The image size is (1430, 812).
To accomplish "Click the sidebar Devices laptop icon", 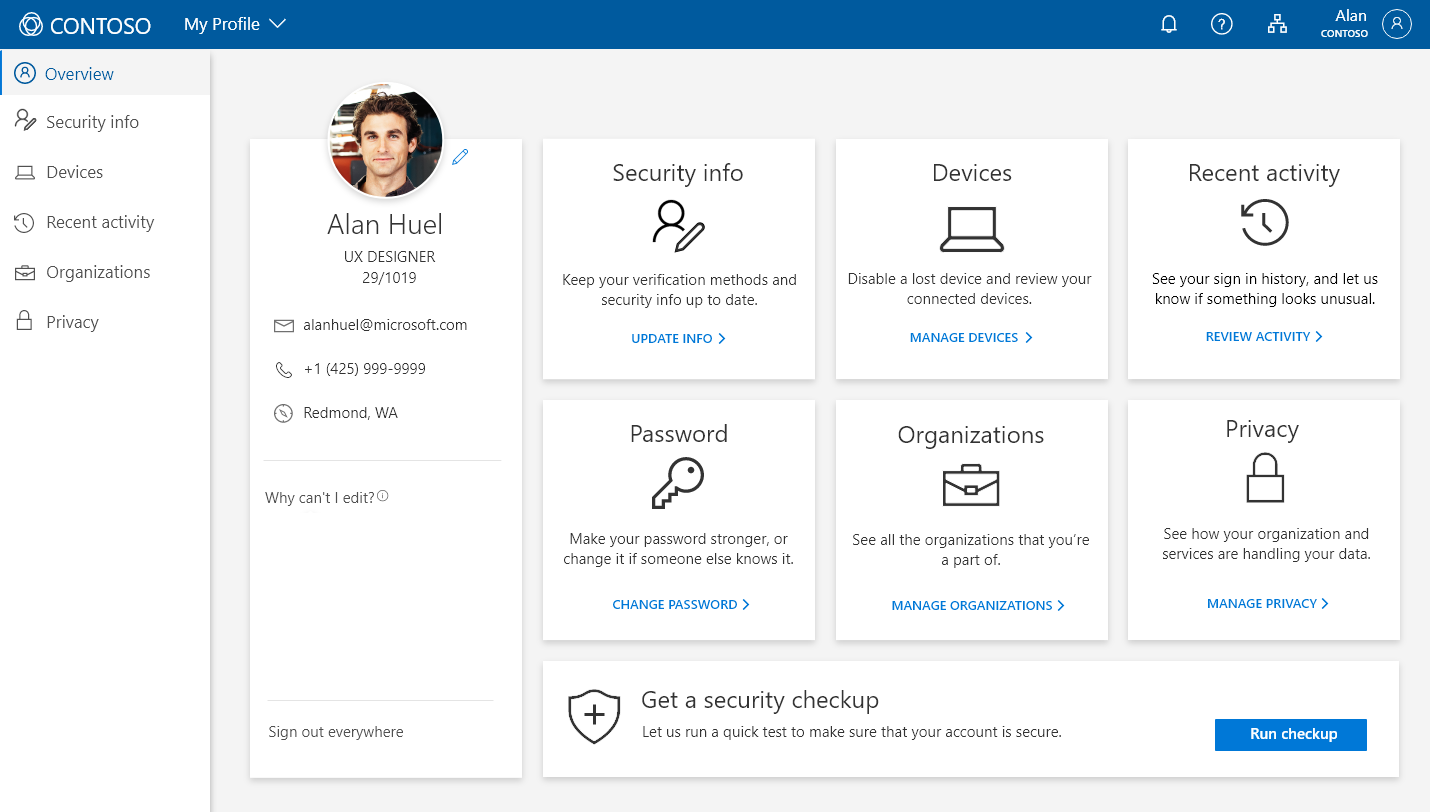I will [x=25, y=173].
